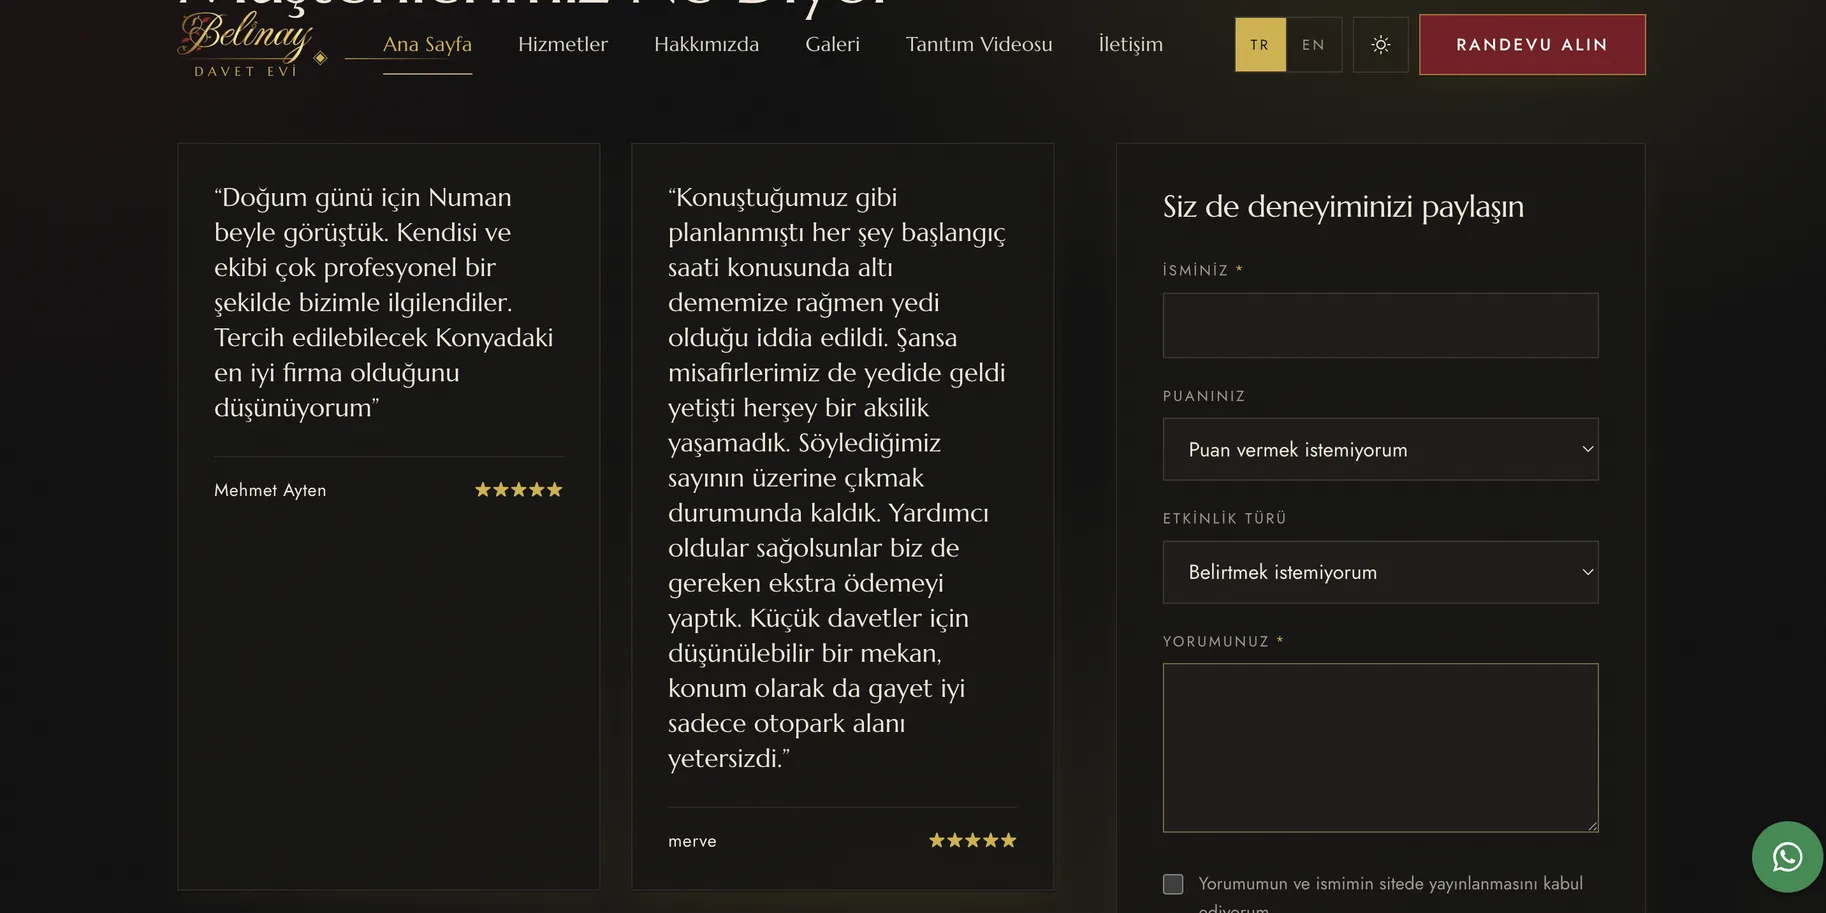Viewport: 1826px width, 913px height.
Task: Focus the İsminiz name input field
Action: pos(1380,325)
